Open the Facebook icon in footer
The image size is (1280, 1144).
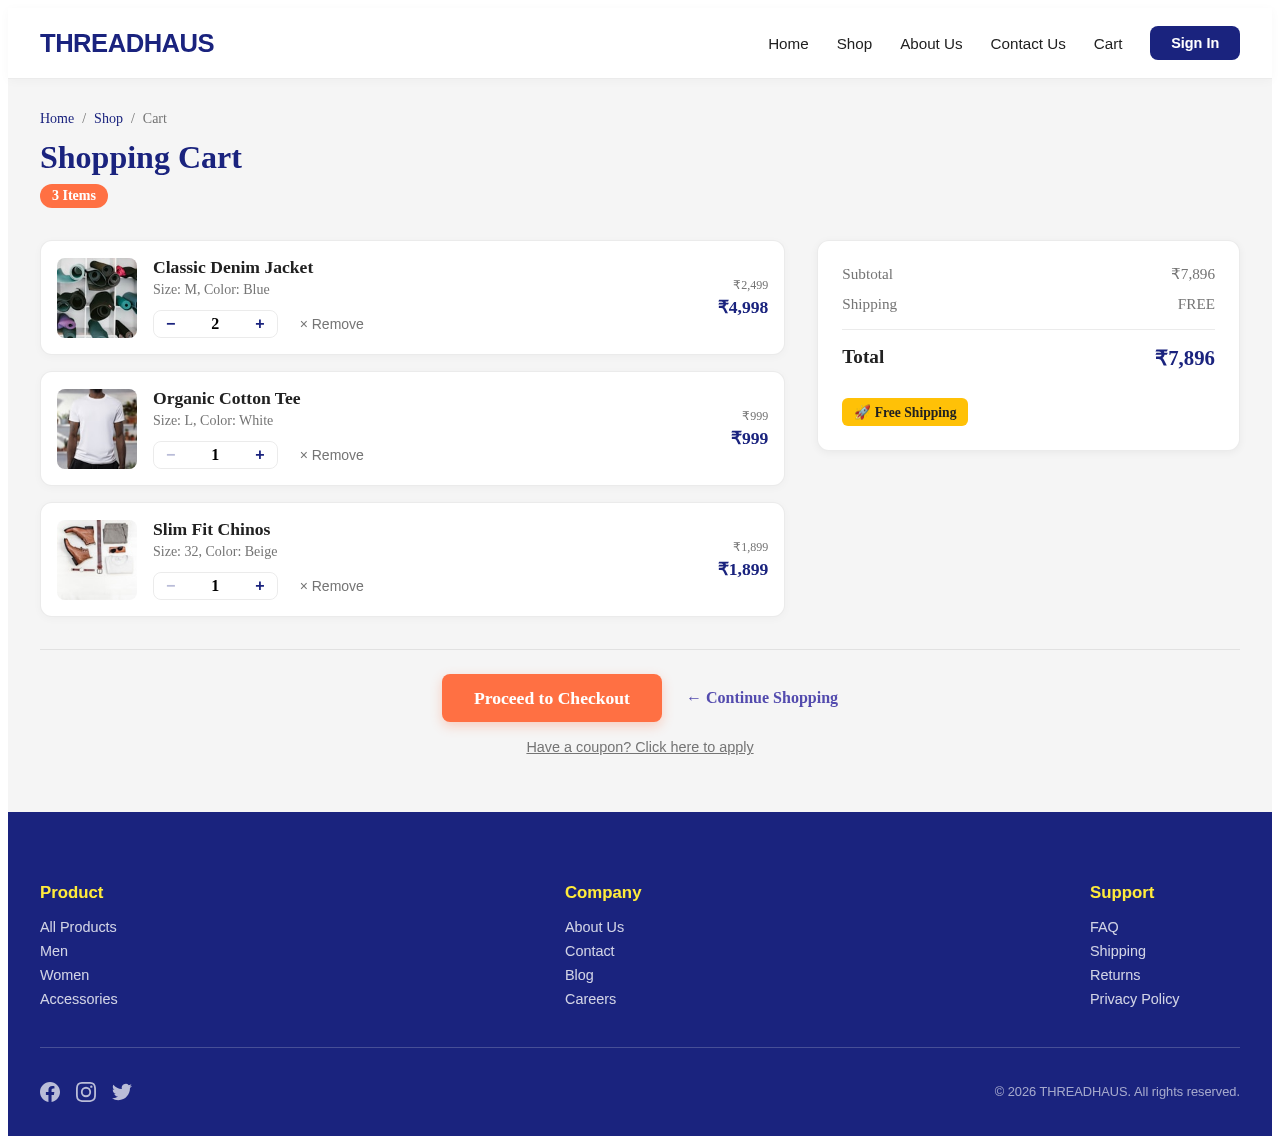click(x=50, y=1092)
